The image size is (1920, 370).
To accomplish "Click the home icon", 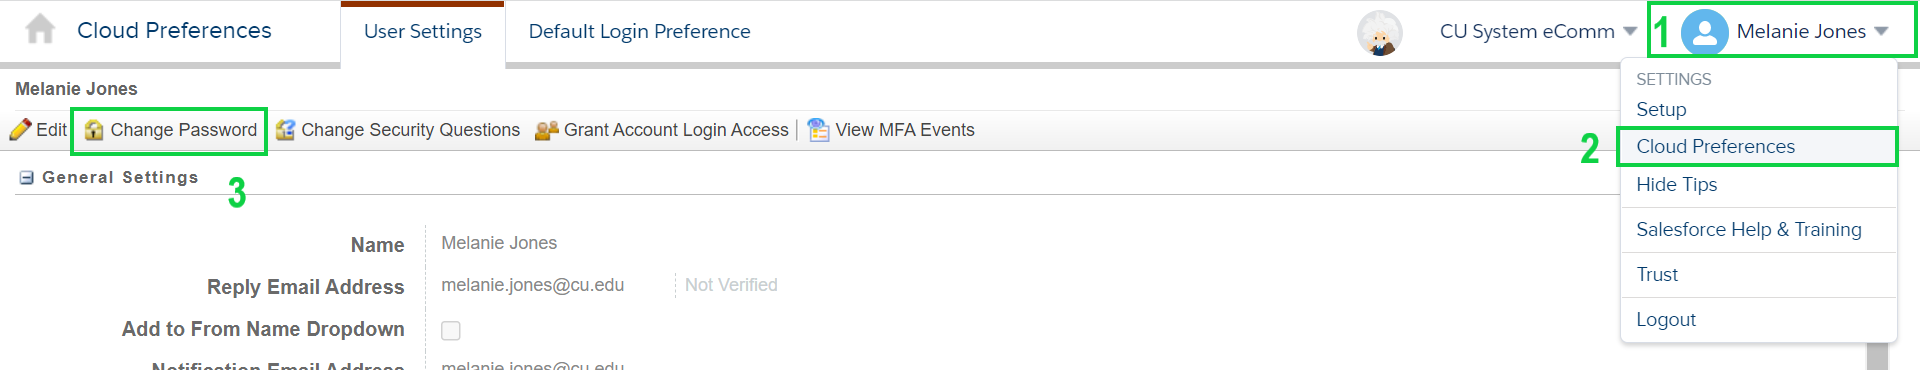I will pos(40,29).
